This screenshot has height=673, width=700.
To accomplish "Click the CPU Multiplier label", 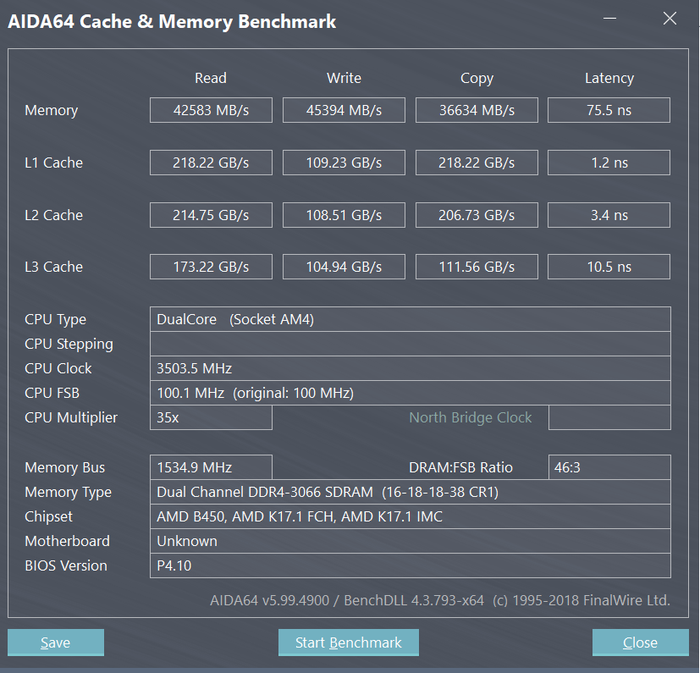I will click(71, 417).
